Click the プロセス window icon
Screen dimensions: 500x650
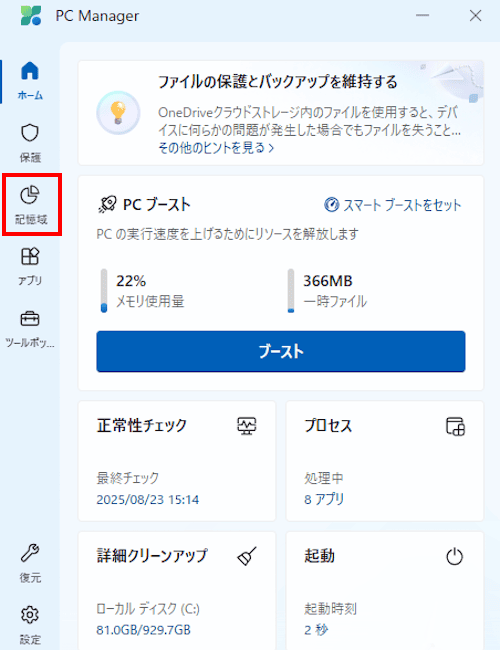tap(455, 426)
